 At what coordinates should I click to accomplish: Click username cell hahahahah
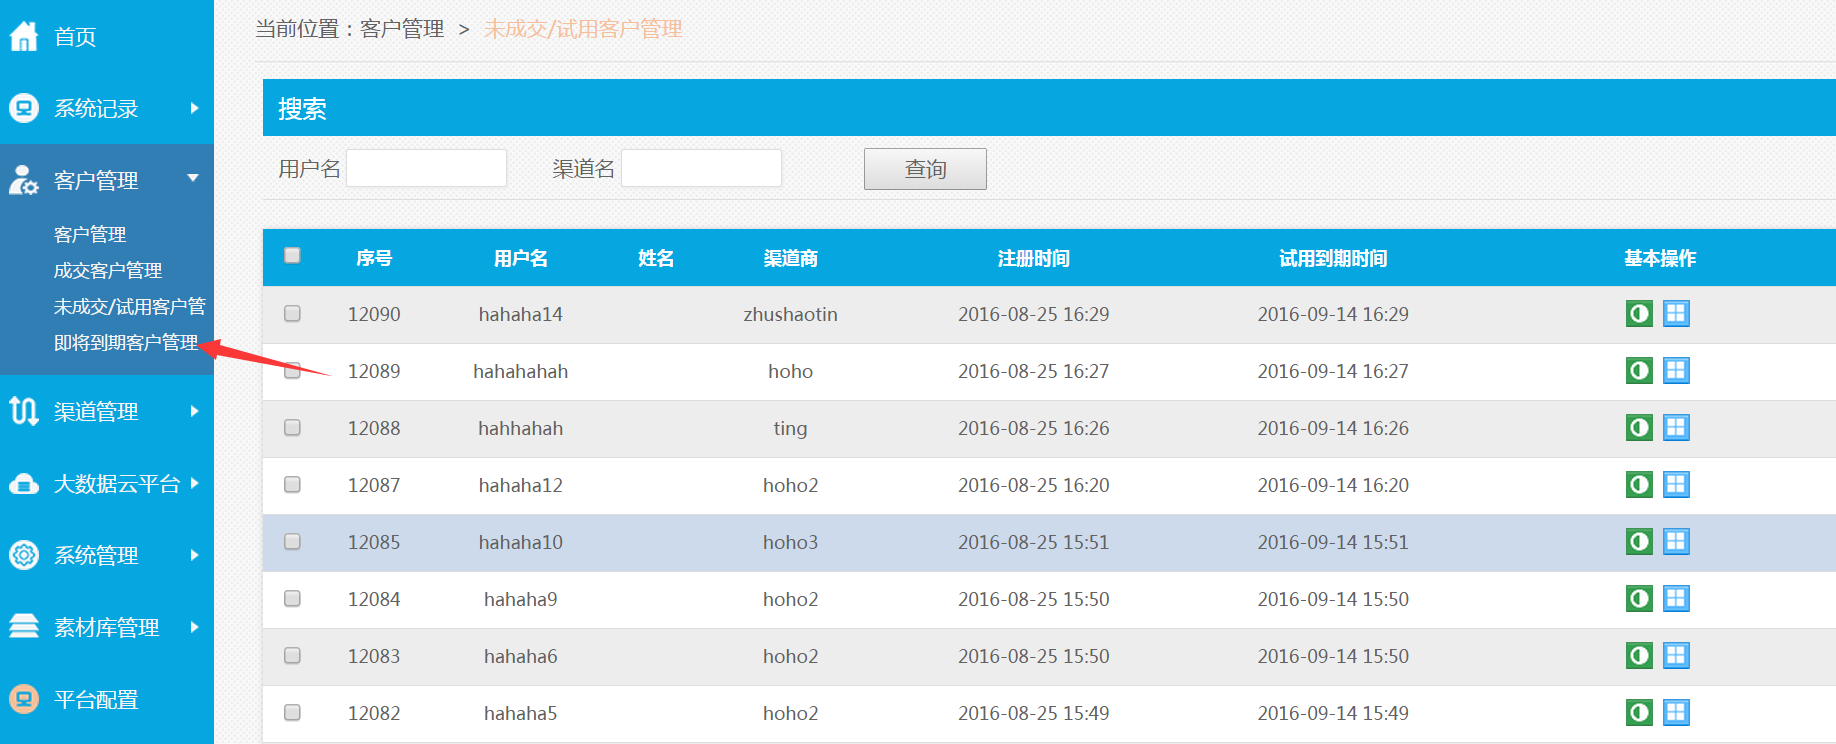520,371
